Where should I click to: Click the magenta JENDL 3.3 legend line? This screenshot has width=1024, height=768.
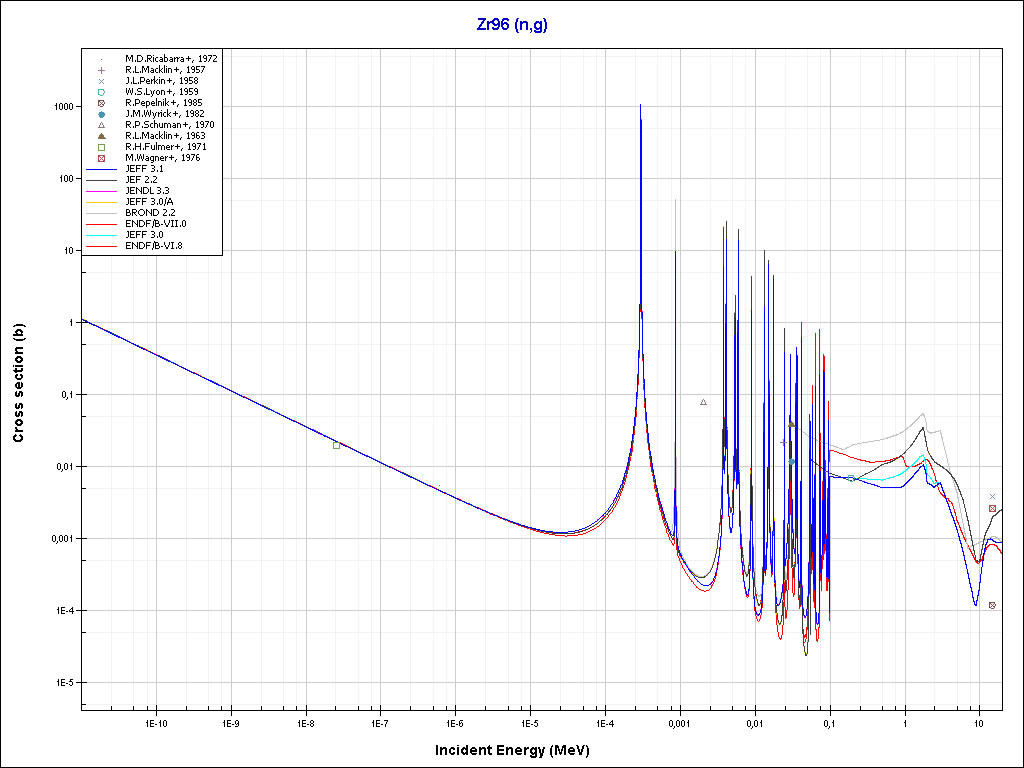point(101,191)
